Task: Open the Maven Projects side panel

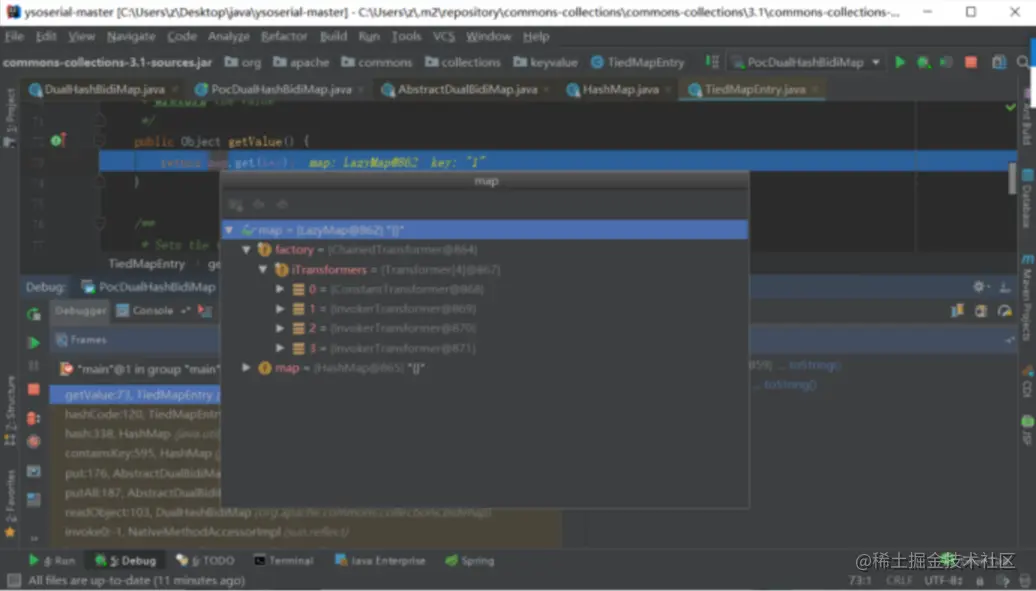Action: pos(1027,298)
